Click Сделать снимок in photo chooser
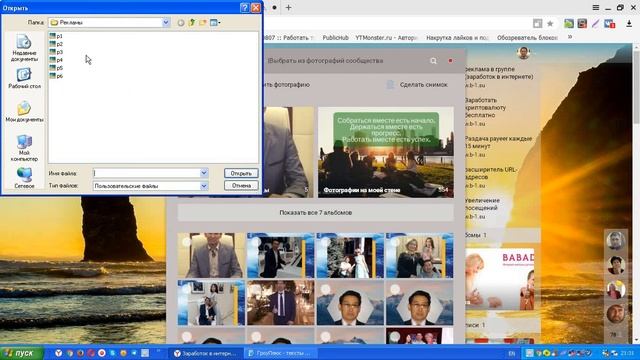This screenshot has width=640, height=360. (417, 84)
